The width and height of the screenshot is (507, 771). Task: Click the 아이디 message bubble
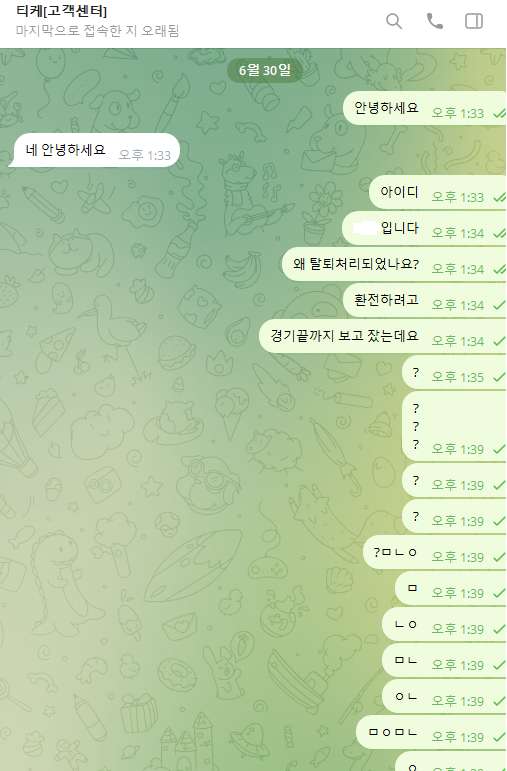[x=437, y=192]
